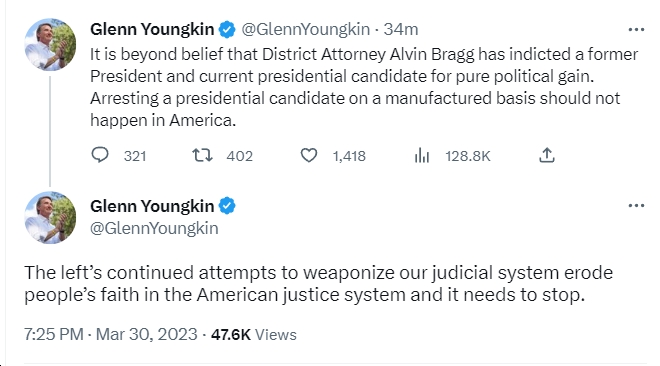Screen dimensions: 660x366
Task: Open more options on the first tweet
Action: (636, 29)
